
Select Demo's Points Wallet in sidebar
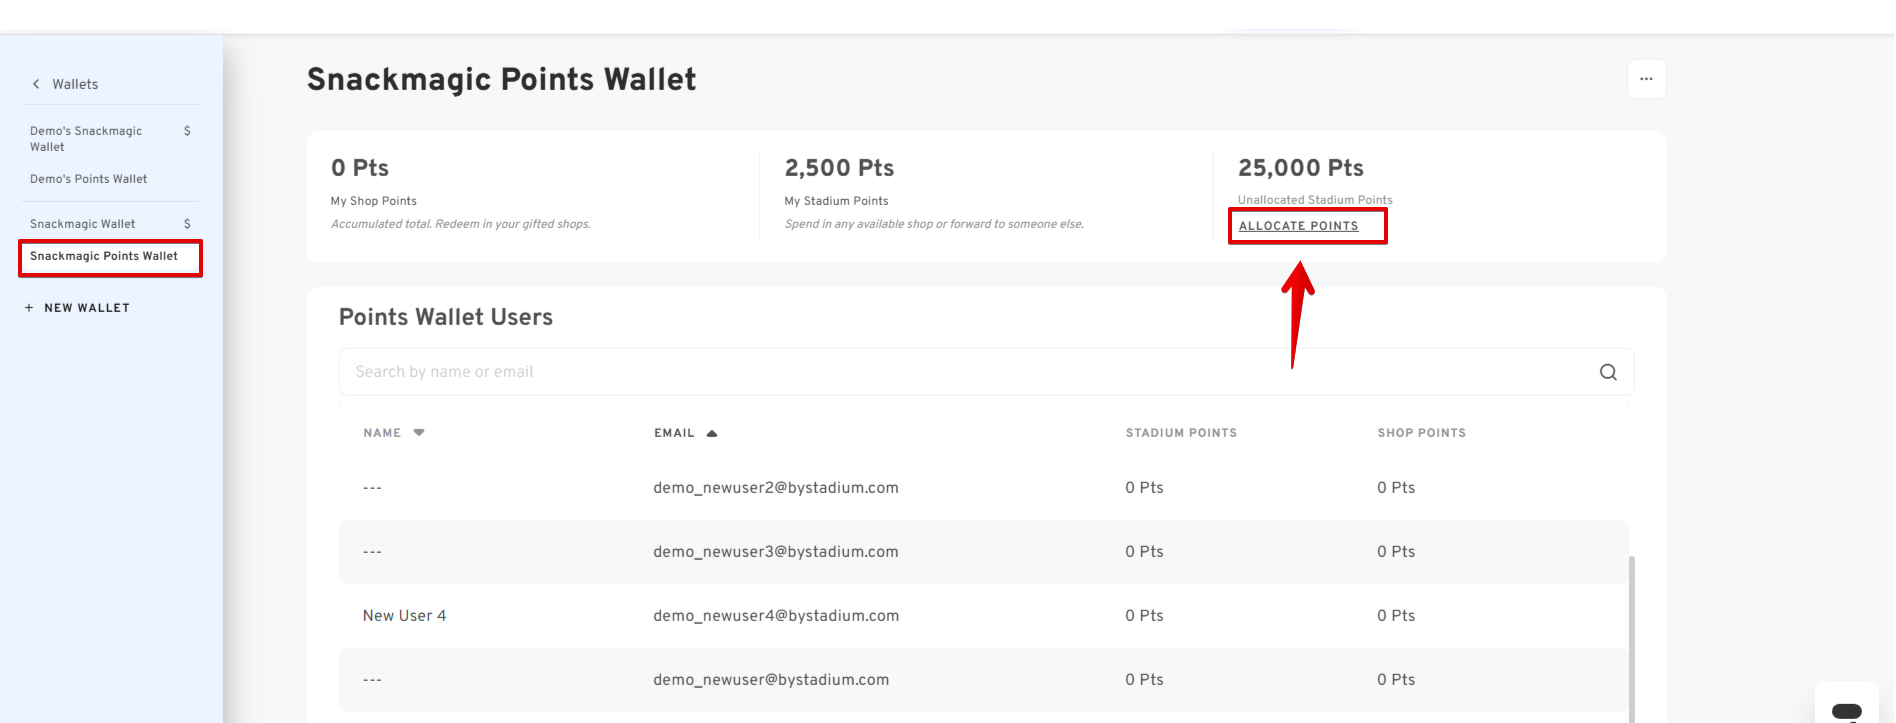88,179
